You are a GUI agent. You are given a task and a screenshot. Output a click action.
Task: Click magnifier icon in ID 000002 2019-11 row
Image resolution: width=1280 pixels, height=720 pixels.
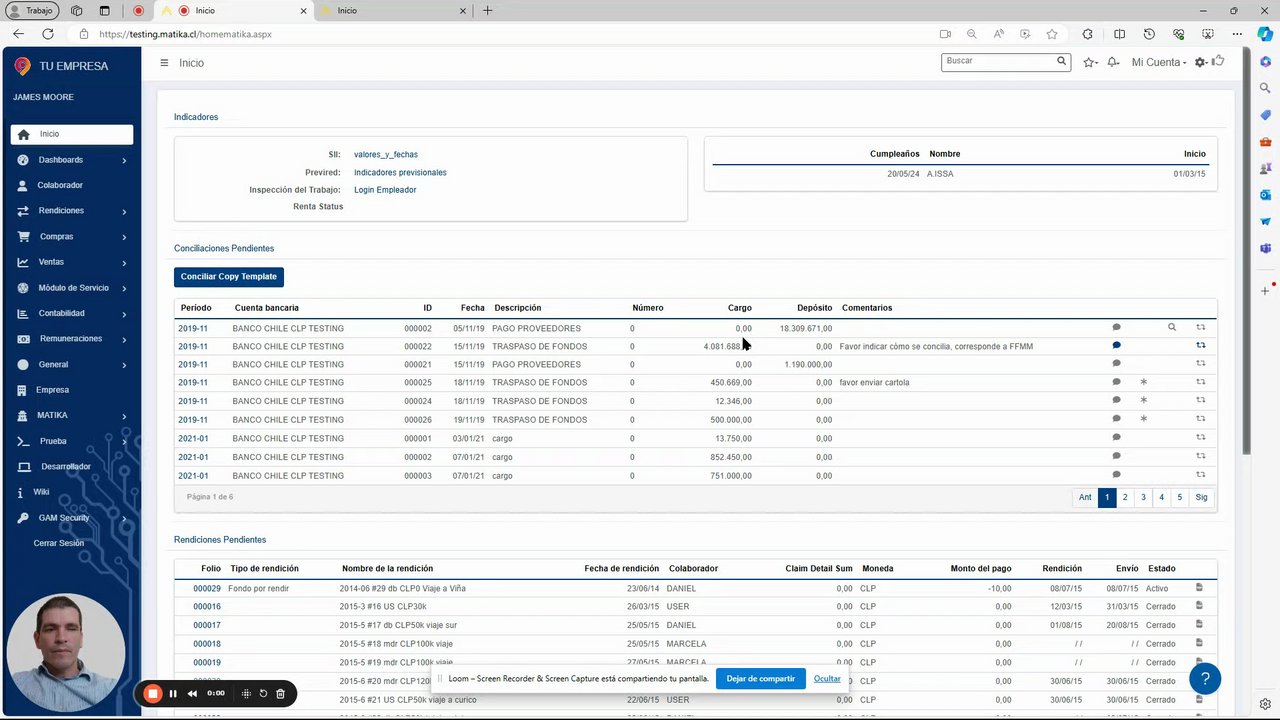click(x=1172, y=327)
